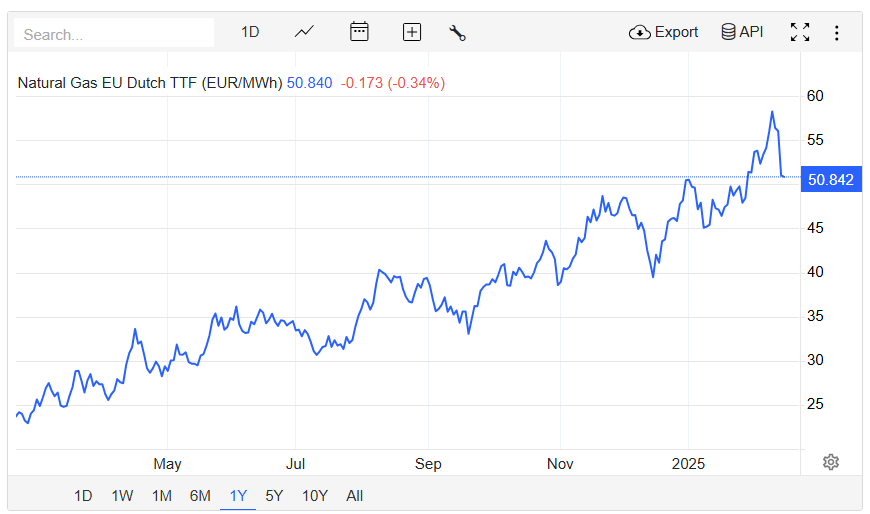Select the 1M time range
Viewport: 870px width, 514px height.
161,496
